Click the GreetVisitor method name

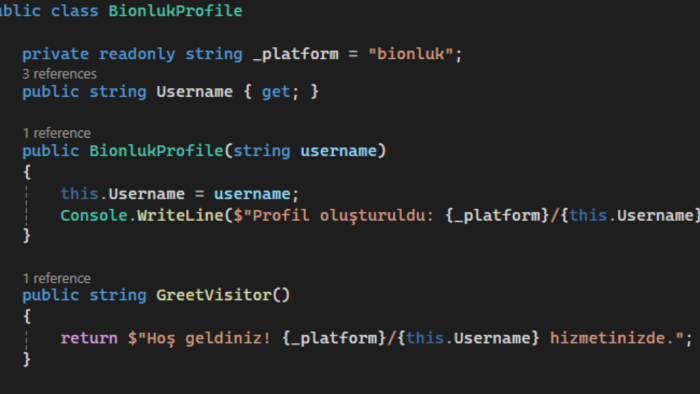click(x=214, y=295)
